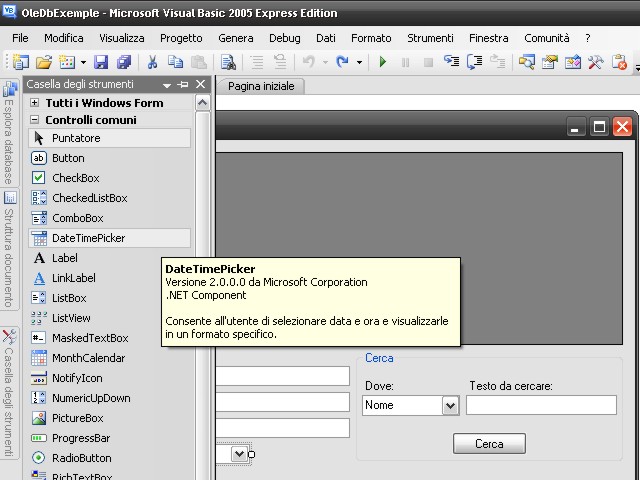Click the Testo da cercare input field
This screenshot has height=480, width=640.
coord(541,405)
